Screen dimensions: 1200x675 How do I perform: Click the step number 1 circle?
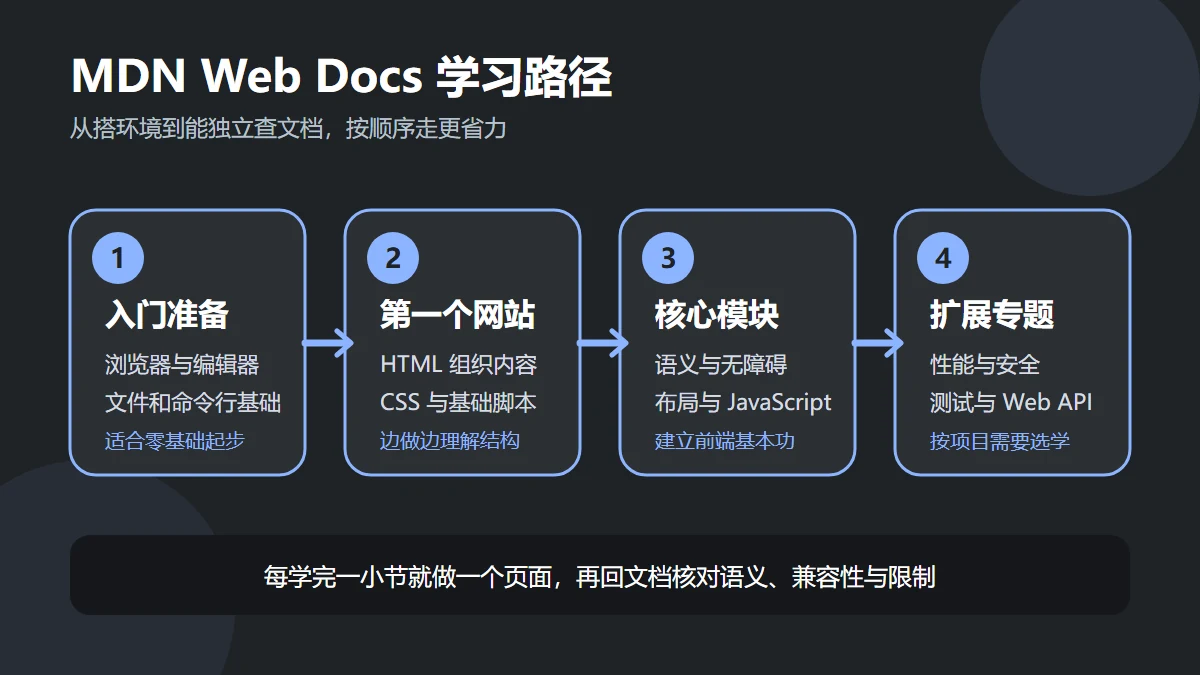(118, 259)
